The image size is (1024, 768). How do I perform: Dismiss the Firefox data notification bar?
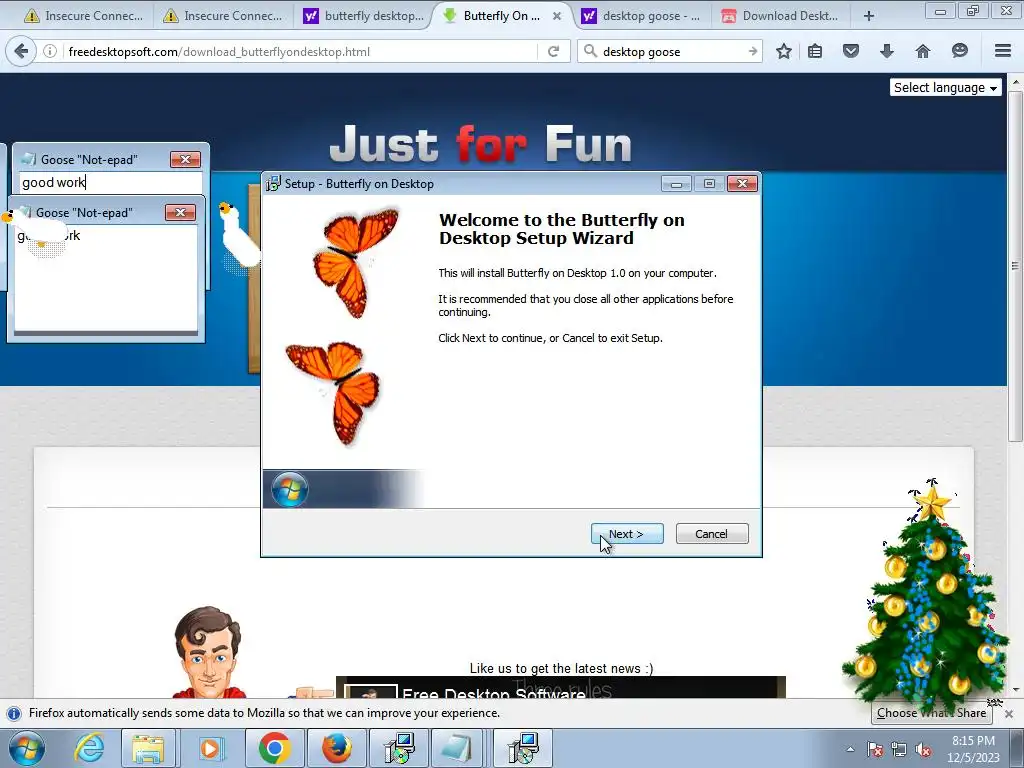tap(1009, 714)
